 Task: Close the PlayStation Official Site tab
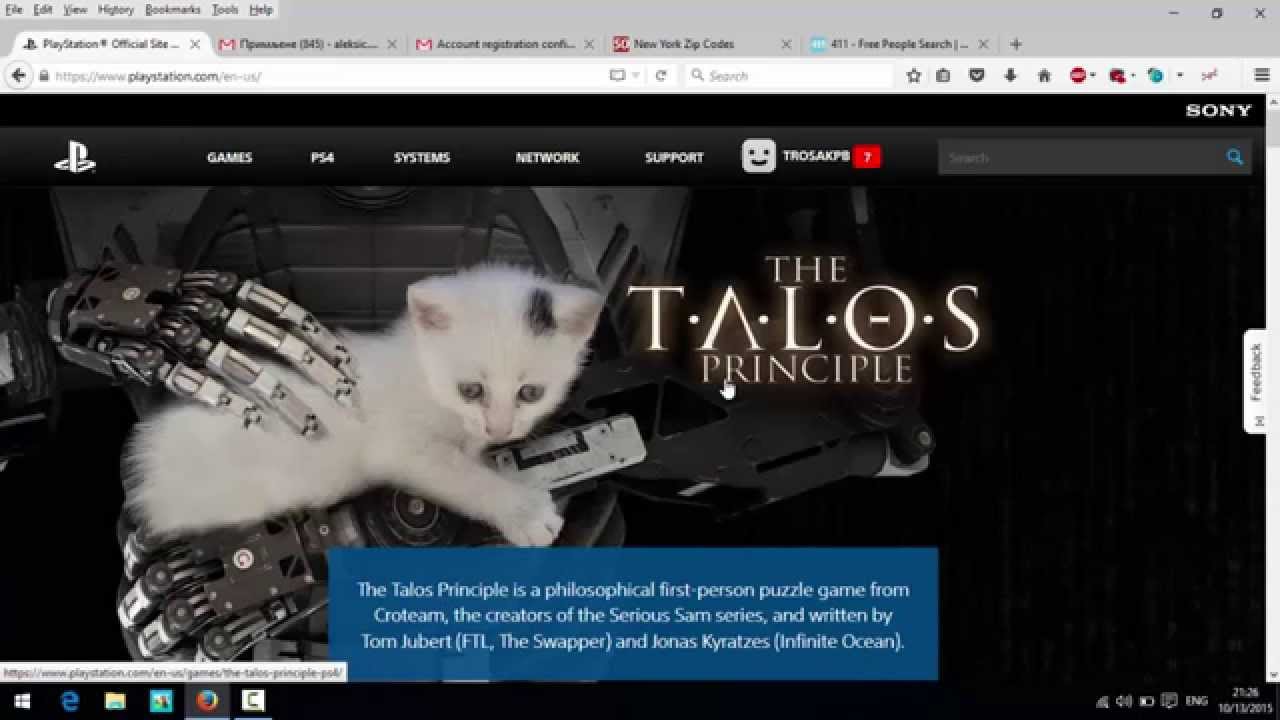pos(195,44)
